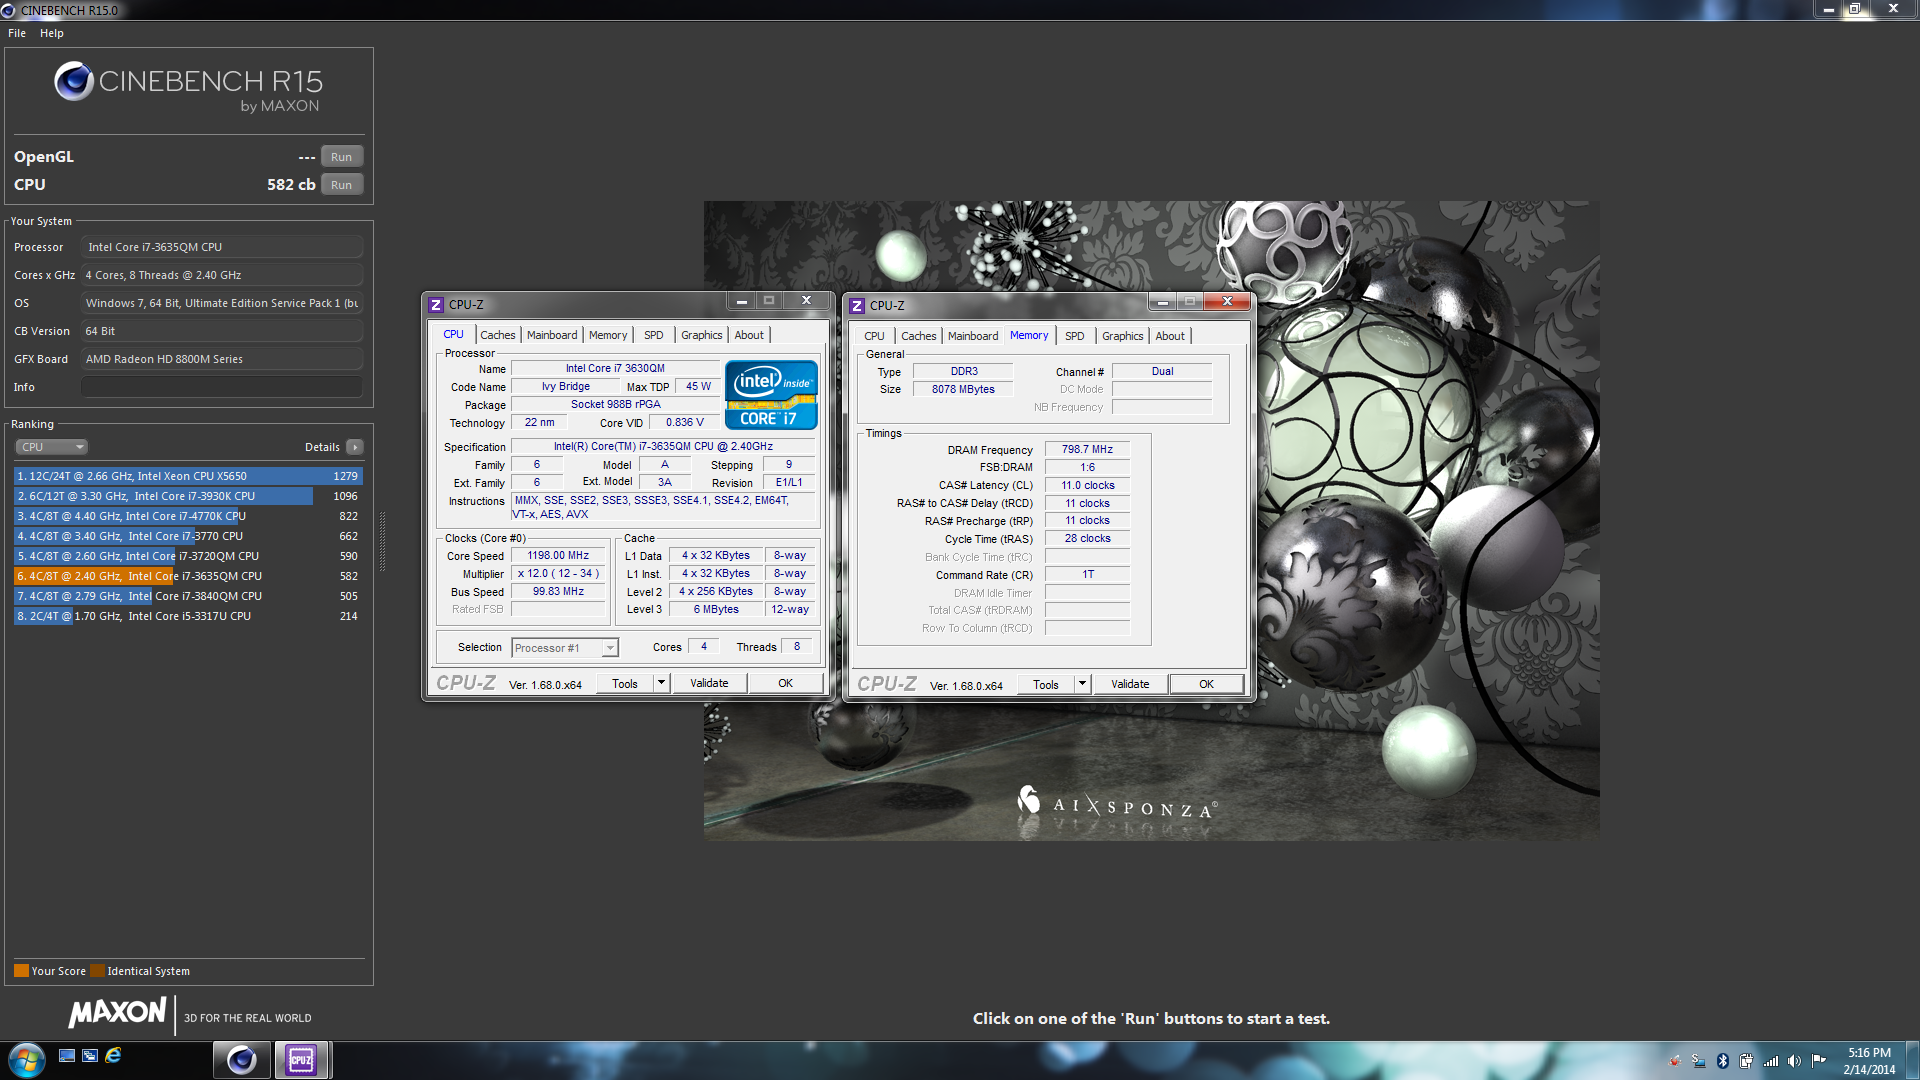
Task: Switch to Mainboard tab in right CPU-Z
Action: click(x=973, y=337)
